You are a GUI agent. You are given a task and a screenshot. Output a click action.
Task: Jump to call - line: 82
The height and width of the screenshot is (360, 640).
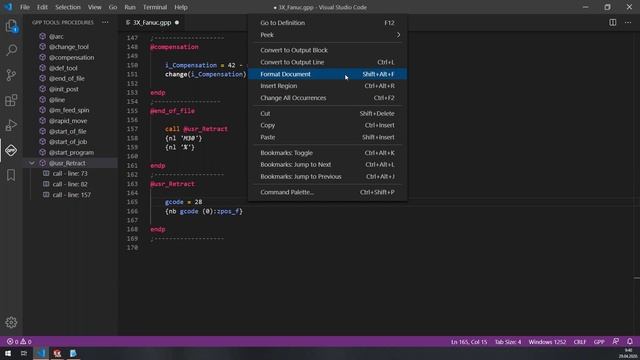70,184
